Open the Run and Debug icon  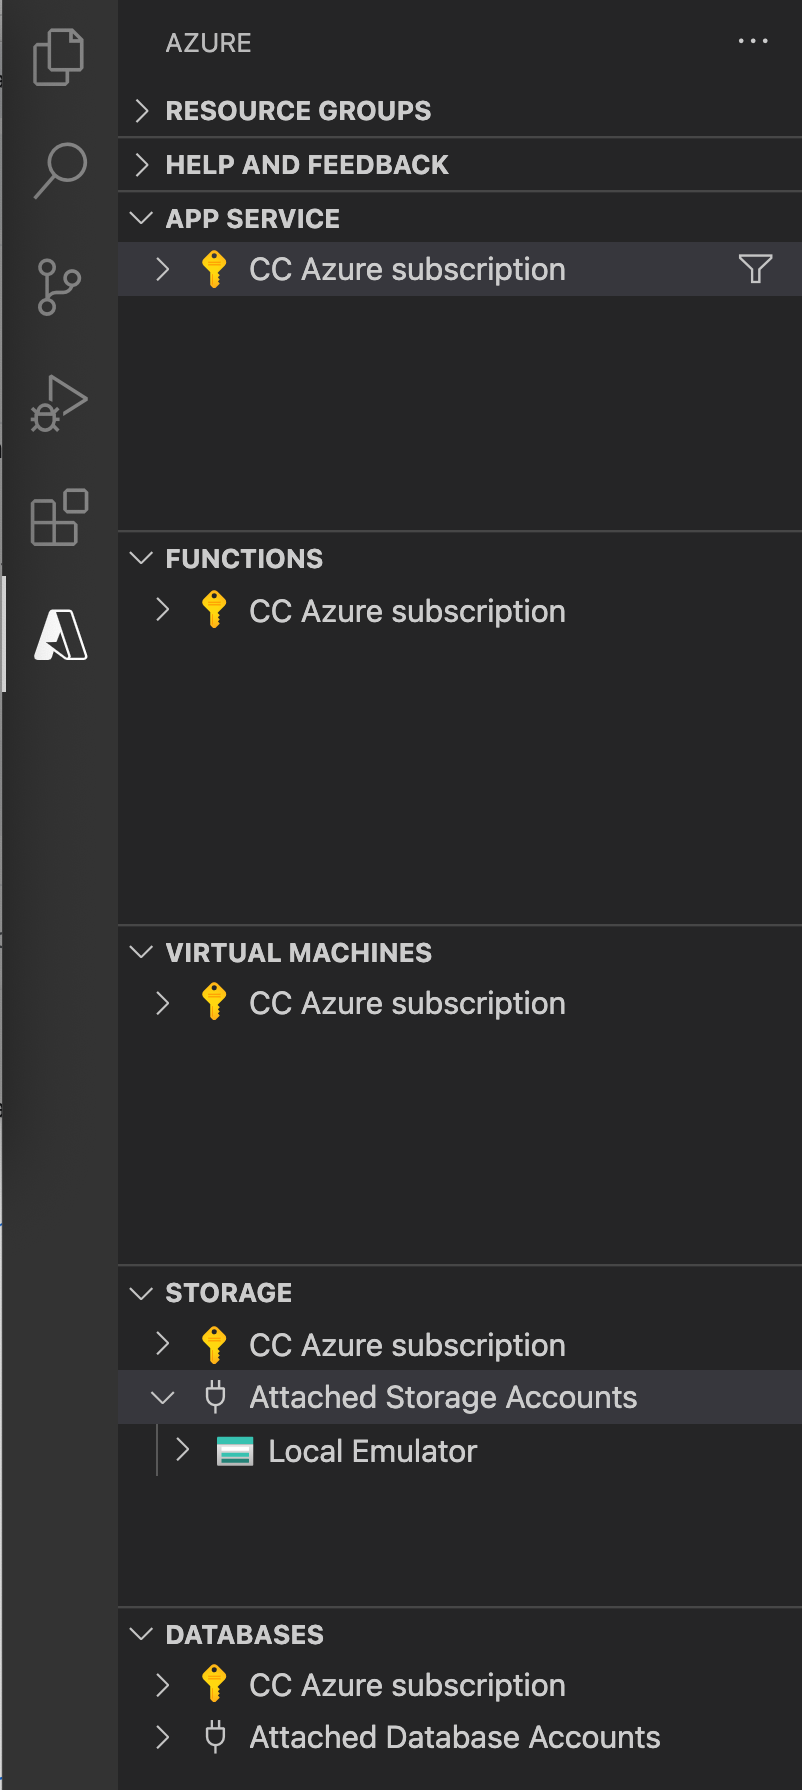pyautogui.click(x=59, y=402)
